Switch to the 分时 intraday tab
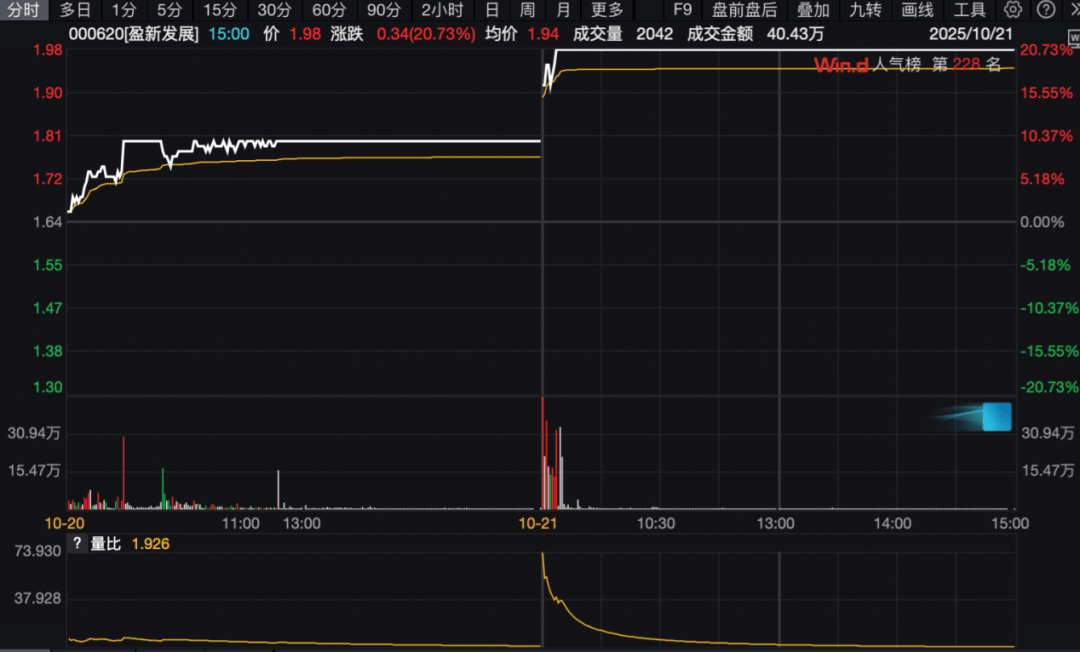 (22, 10)
